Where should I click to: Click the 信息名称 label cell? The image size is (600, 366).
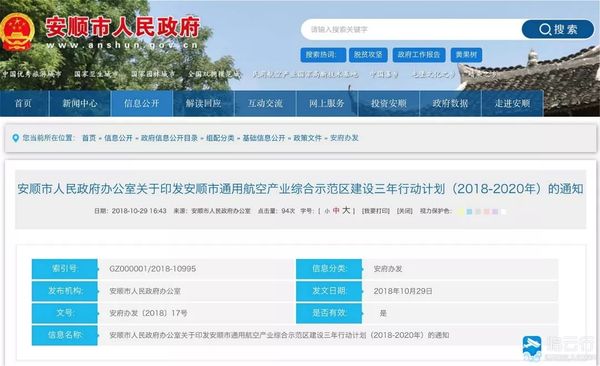65,335
